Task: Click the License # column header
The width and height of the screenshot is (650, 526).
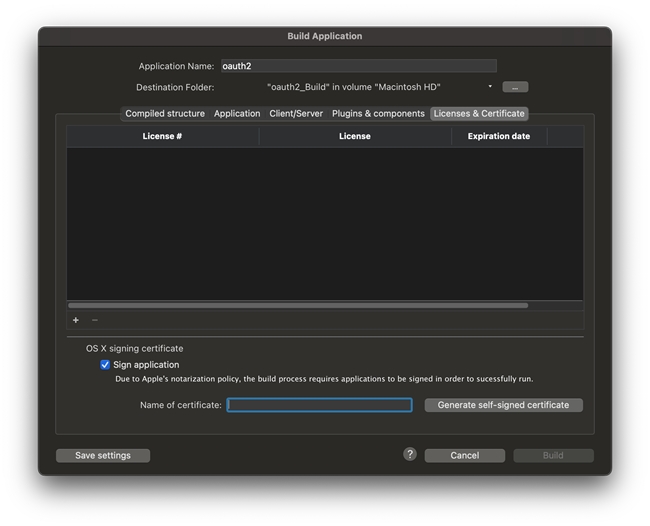Action: (162, 136)
